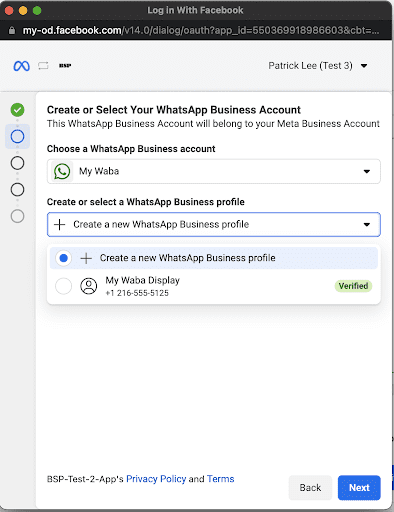Open the Patrick Lee (Test 3) account menu
The height and width of the screenshot is (512, 394).
click(x=318, y=66)
